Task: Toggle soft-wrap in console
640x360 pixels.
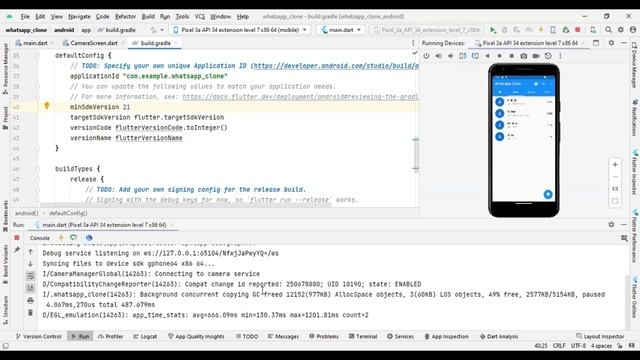Action: [30, 276]
